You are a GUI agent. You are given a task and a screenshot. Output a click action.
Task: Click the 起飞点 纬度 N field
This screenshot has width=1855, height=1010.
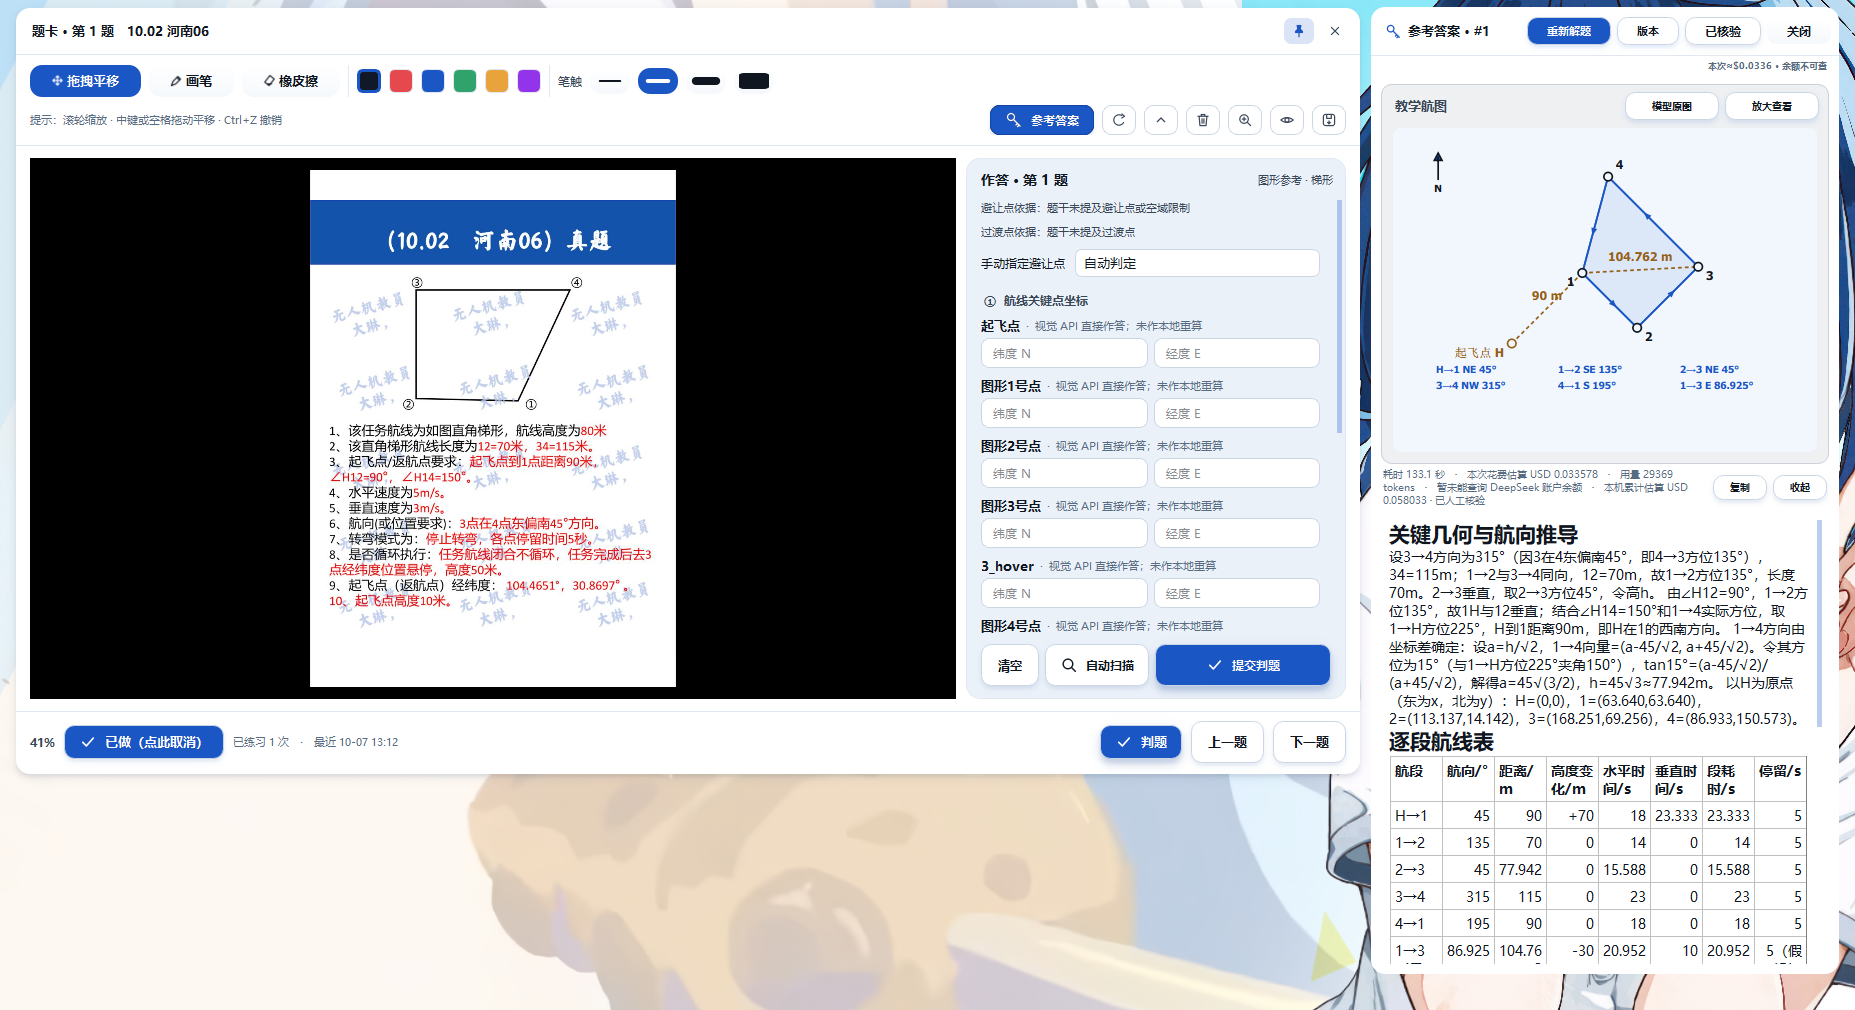pos(1064,353)
